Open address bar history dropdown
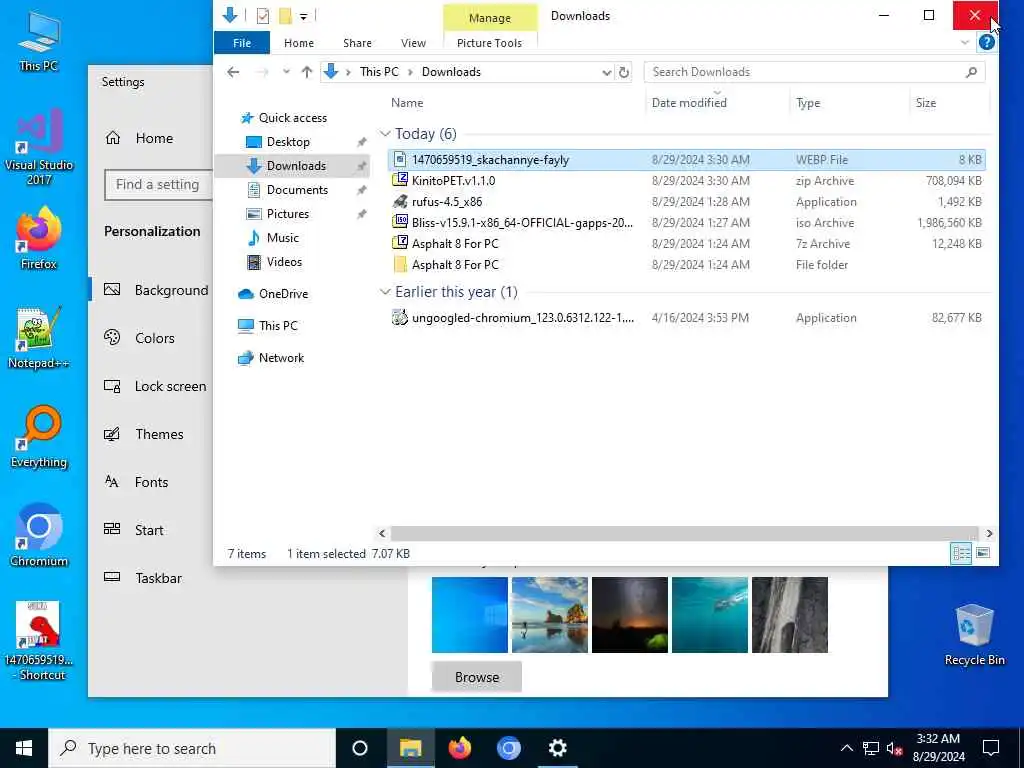1024x768 pixels. 606,72
